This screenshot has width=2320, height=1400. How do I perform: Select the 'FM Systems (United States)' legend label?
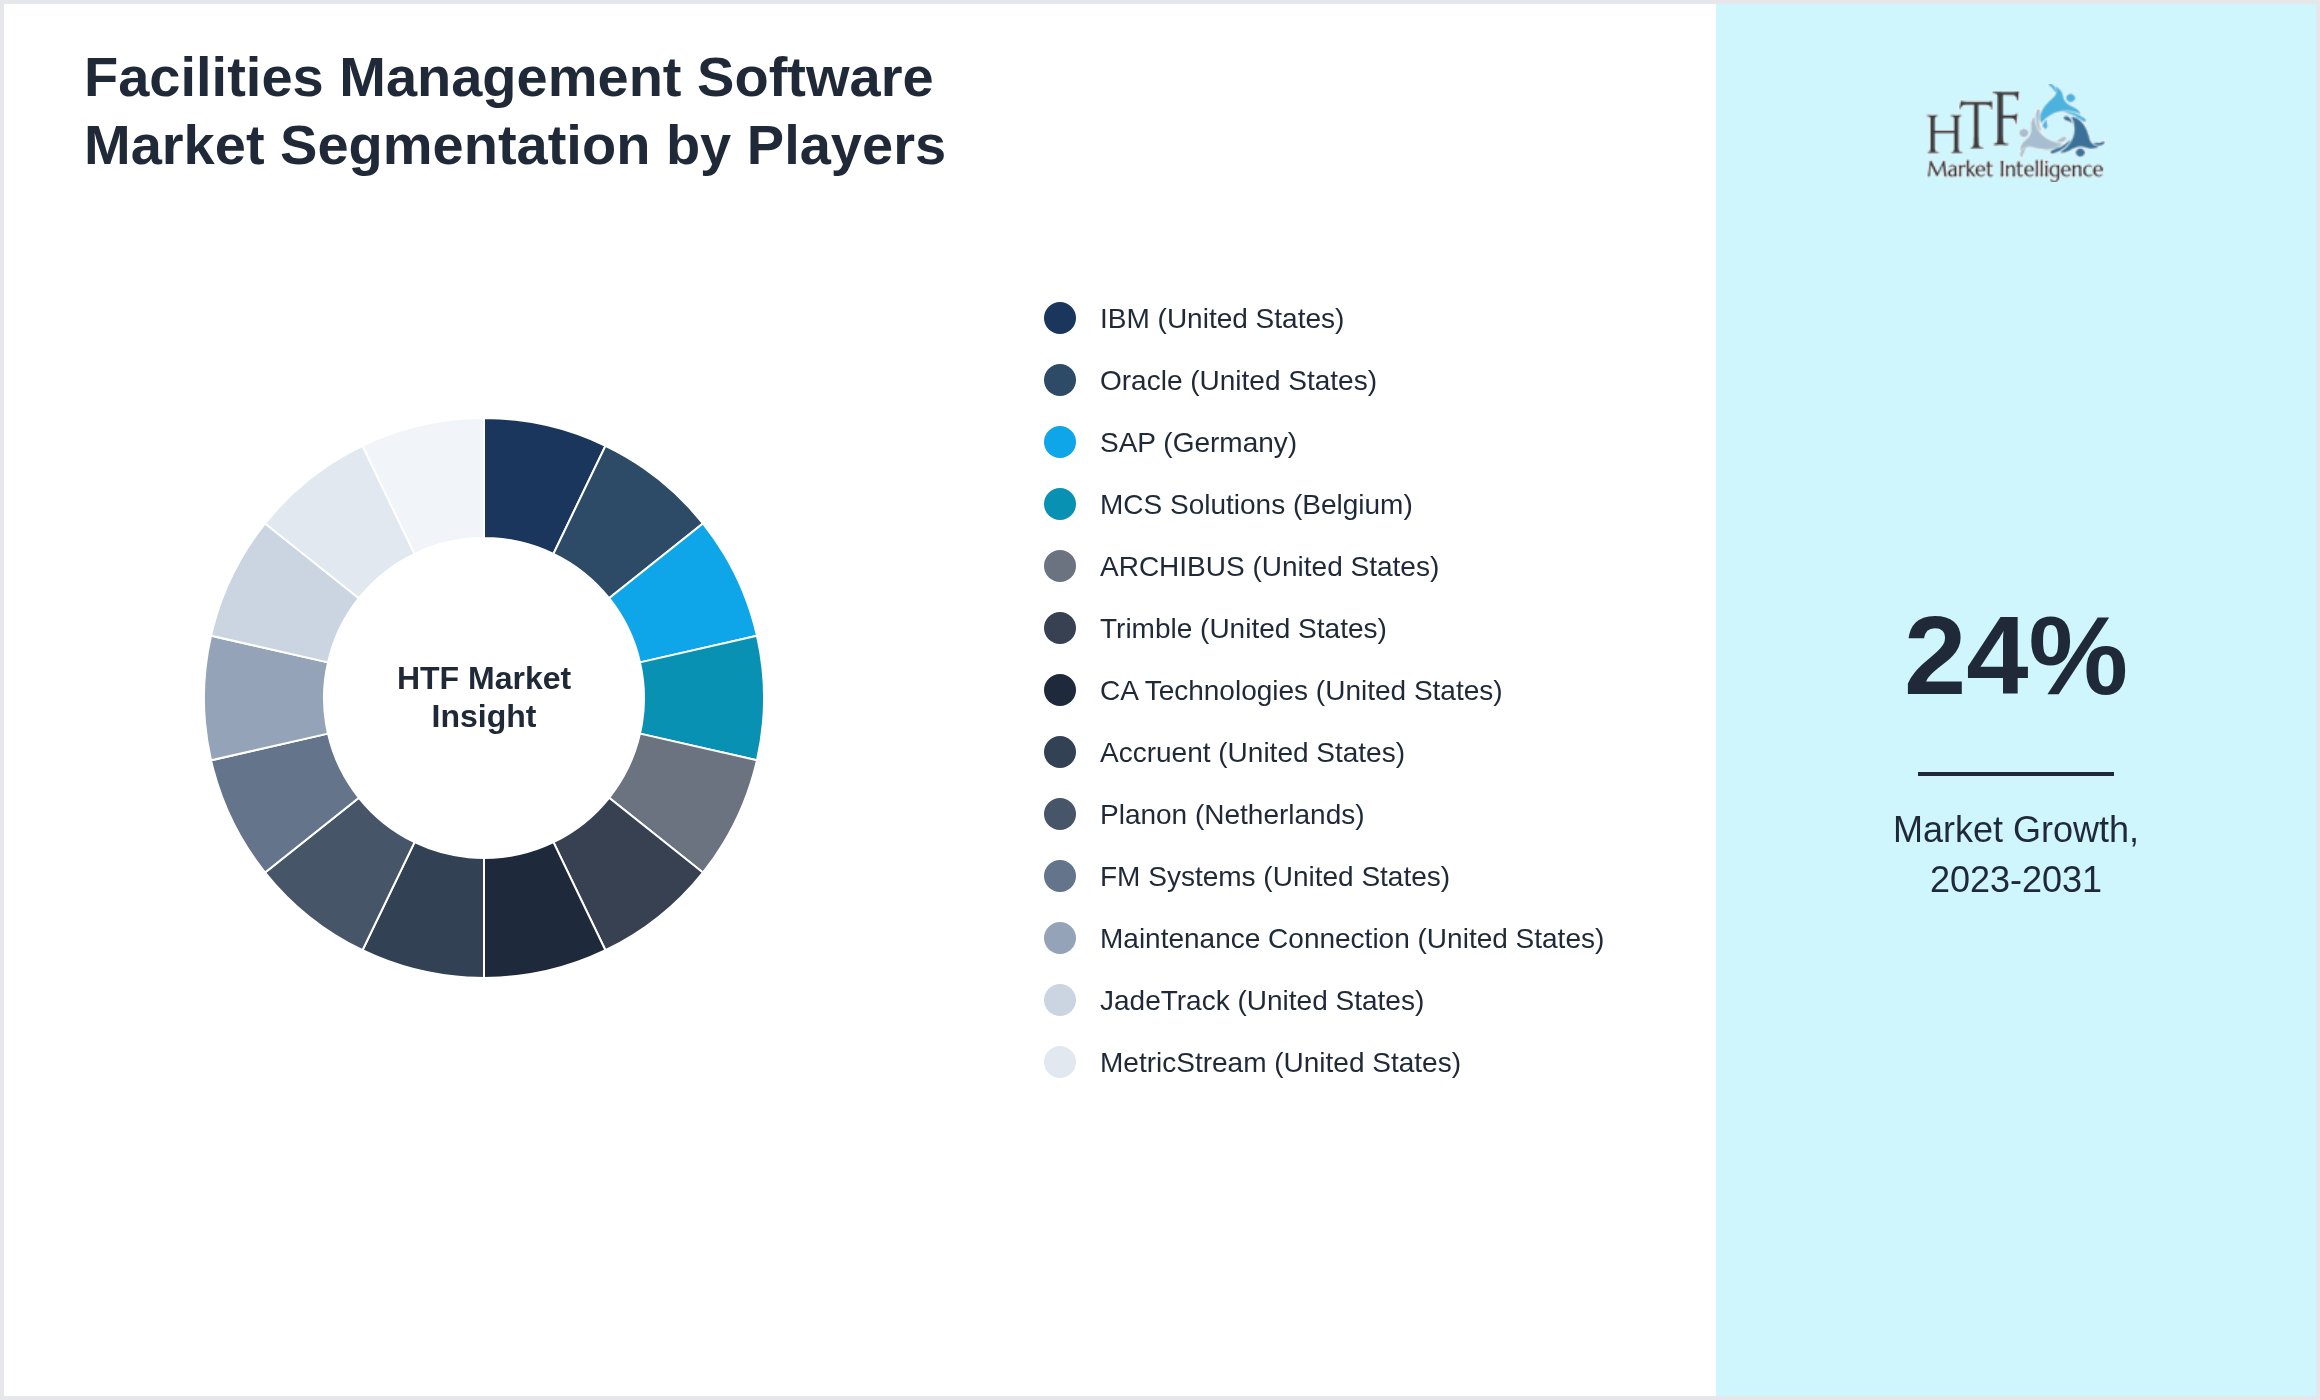1274,877
